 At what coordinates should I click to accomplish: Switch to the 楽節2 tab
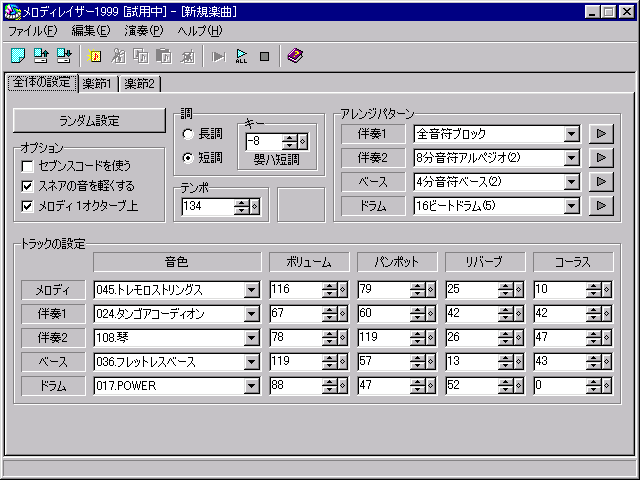coord(140,84)
